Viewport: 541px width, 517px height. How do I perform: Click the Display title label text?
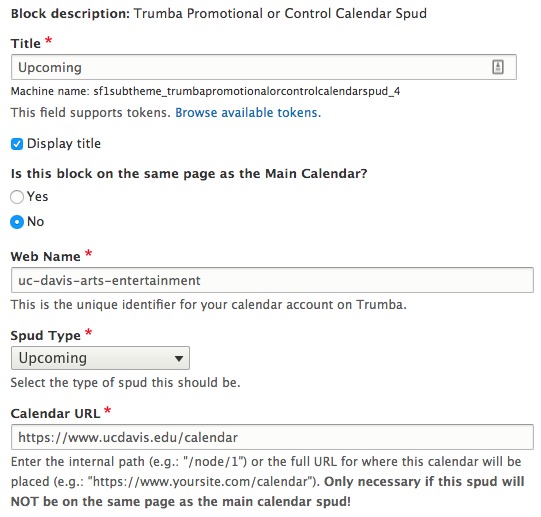point(64,144)
